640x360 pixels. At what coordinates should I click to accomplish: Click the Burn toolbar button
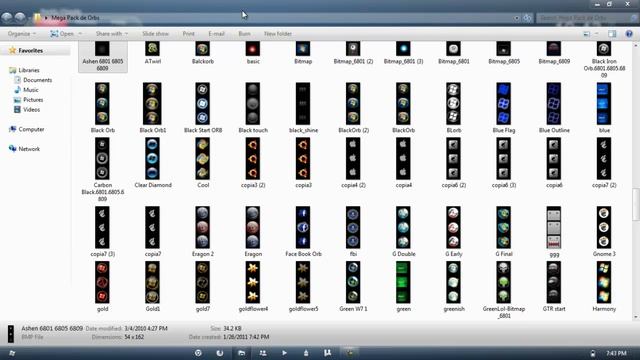(244, 34)
